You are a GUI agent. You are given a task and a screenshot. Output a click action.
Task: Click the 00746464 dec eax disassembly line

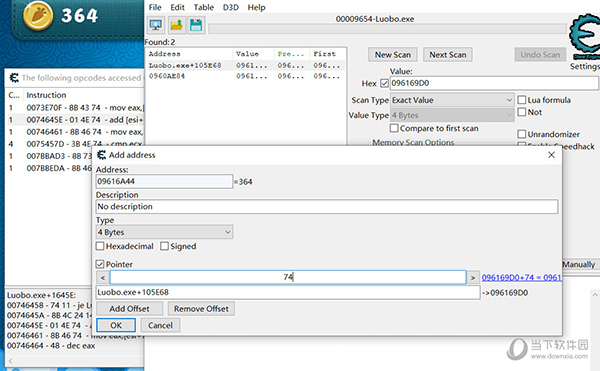(x=51, y=346)
